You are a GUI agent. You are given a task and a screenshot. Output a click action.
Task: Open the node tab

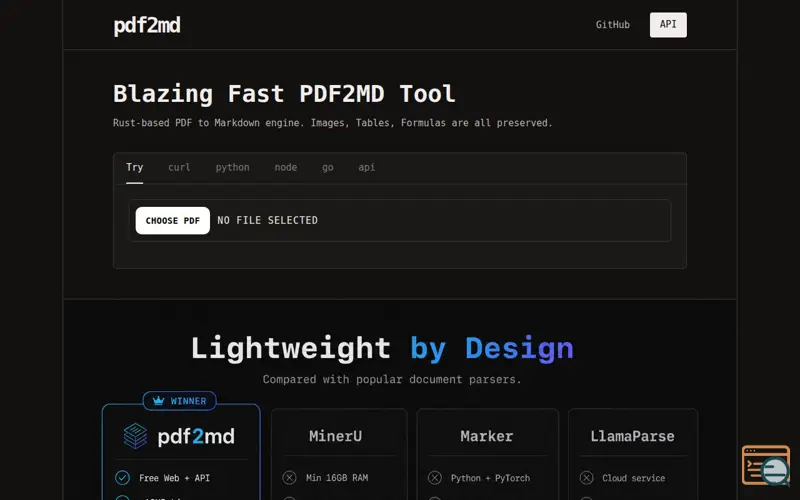click(x=286, y=167)
